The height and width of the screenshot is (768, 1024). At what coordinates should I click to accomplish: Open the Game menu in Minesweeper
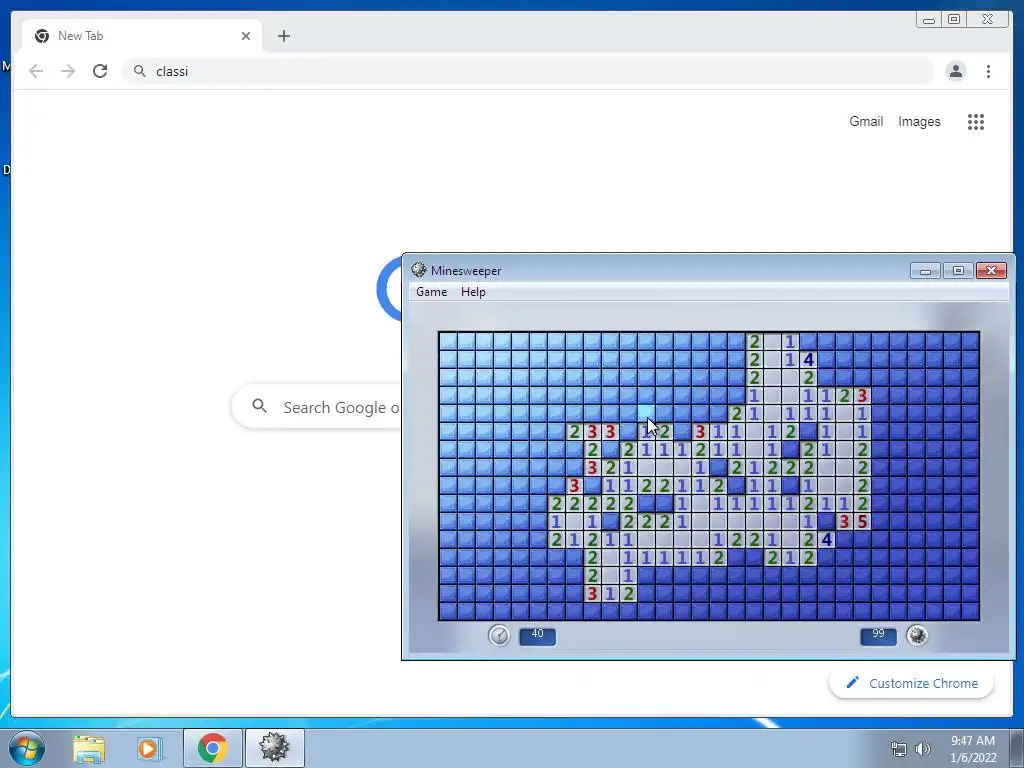[x=431, y=292]
